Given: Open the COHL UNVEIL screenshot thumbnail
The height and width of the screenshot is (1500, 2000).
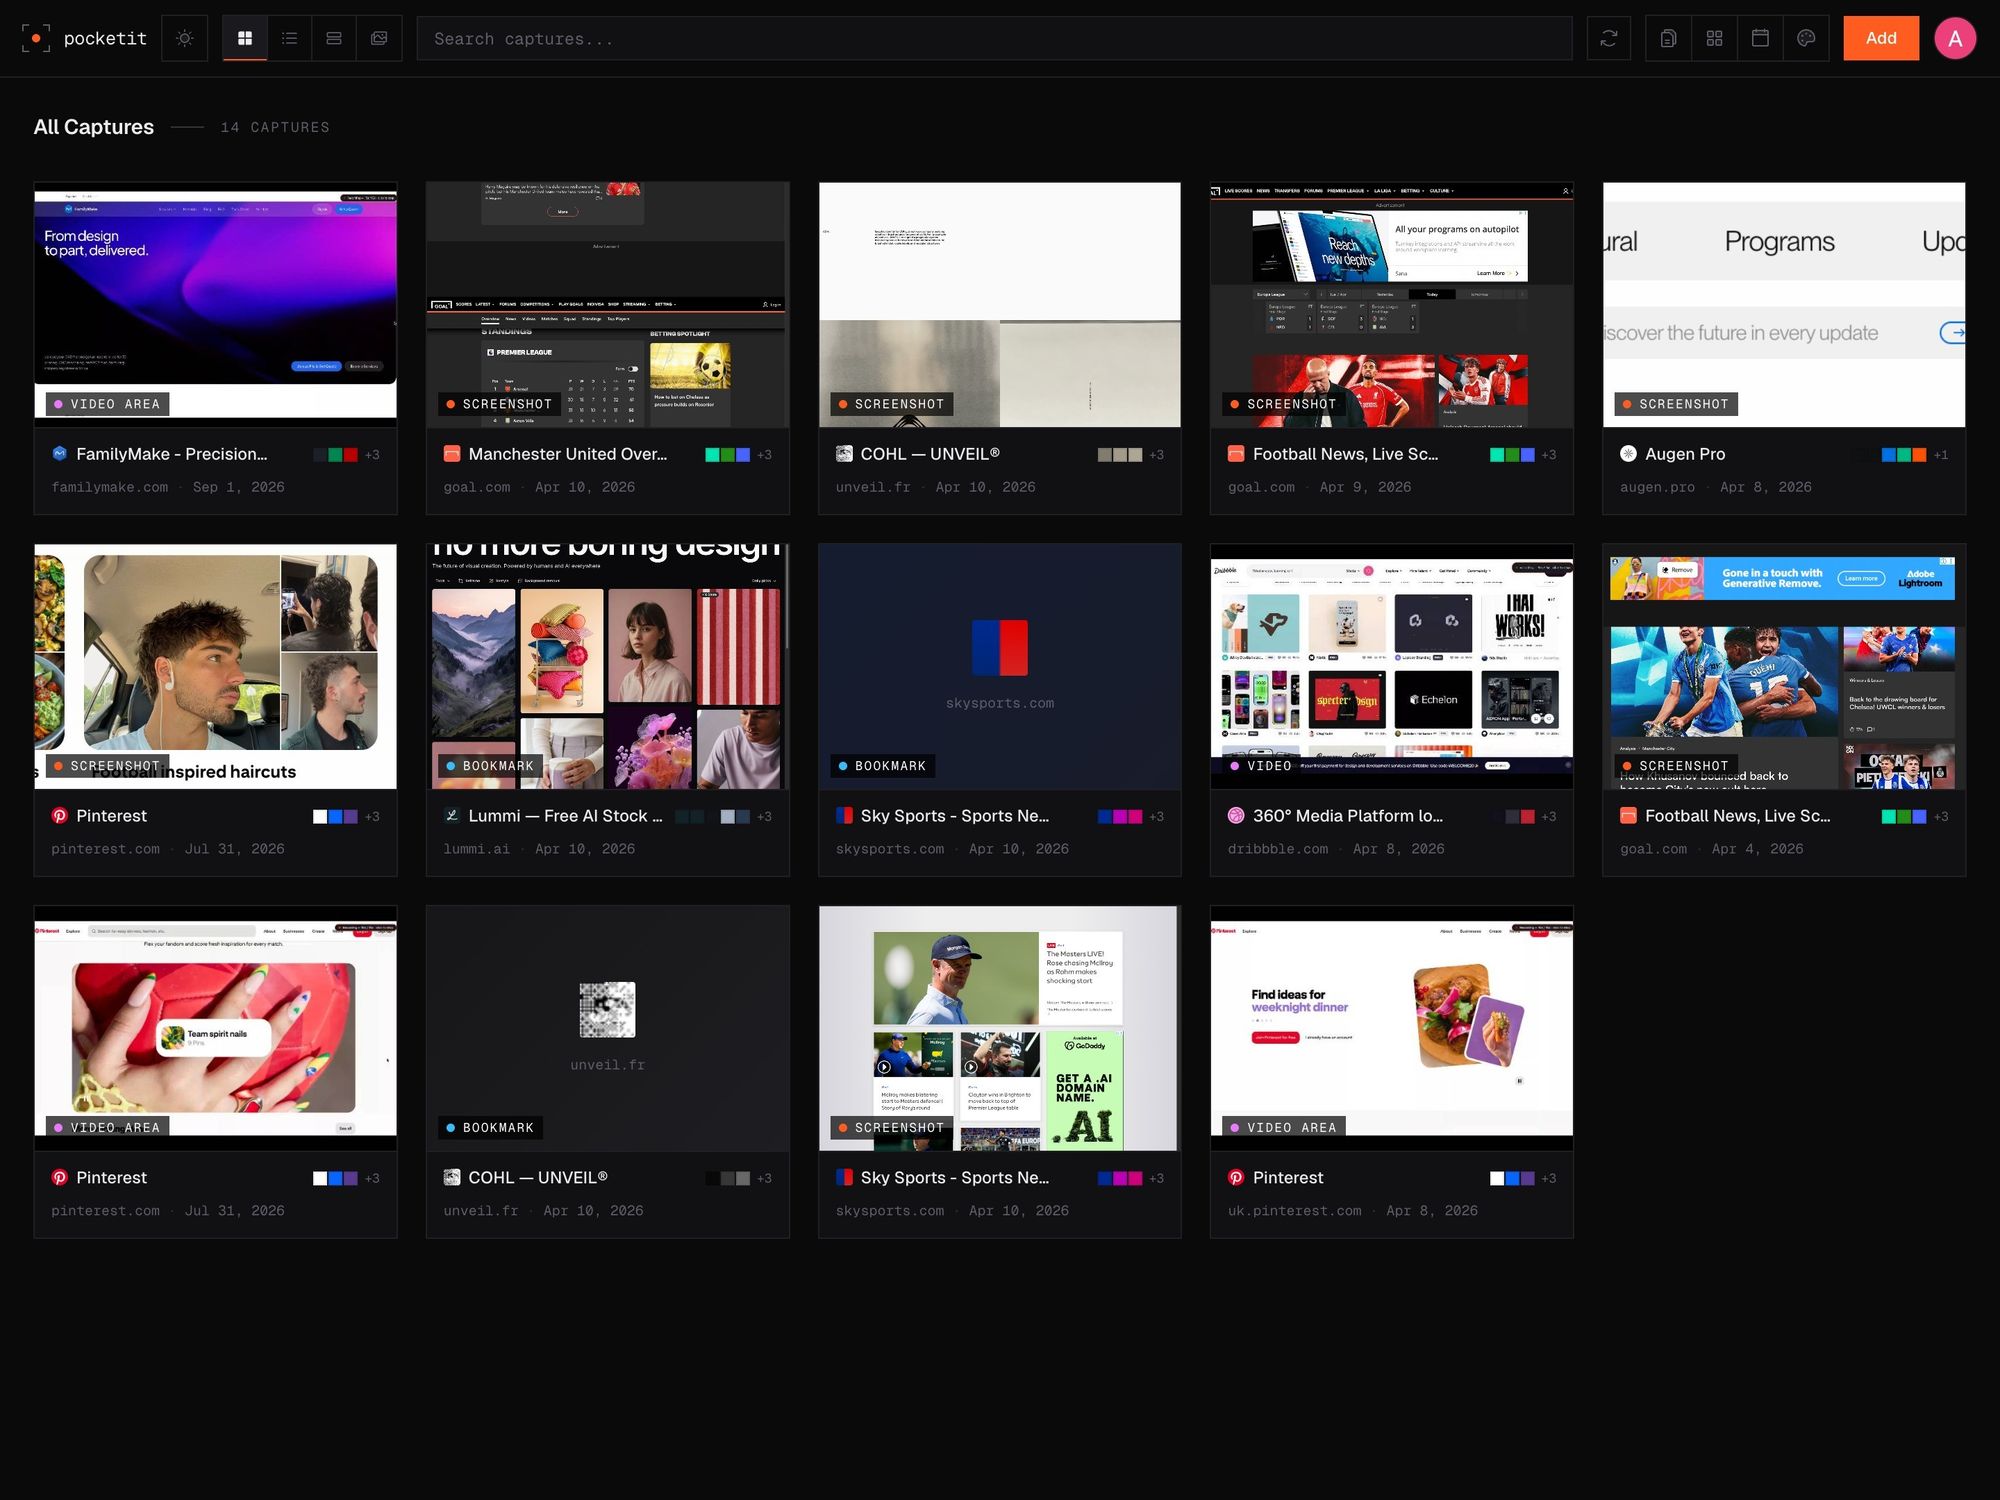Looking at the screenshot, I should pos(1000,304).
